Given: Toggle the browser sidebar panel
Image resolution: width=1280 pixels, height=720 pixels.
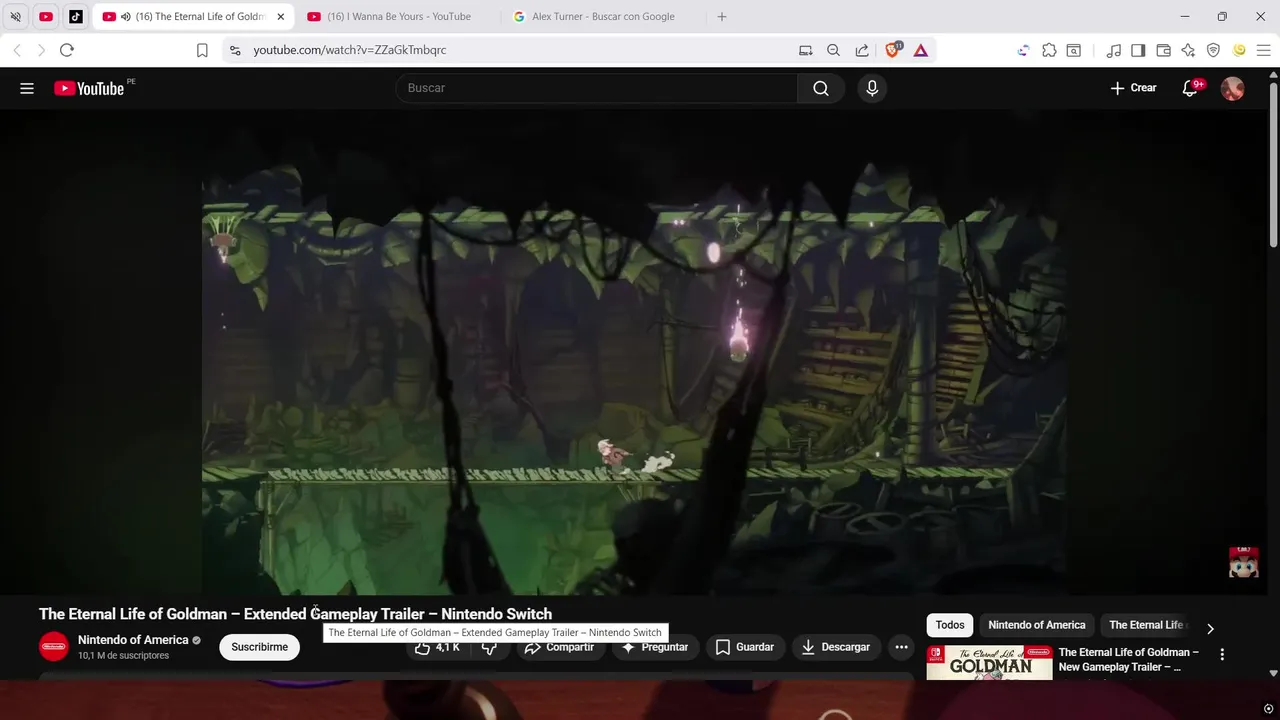Looking at the screenshot, I should click(x=1138, y=50).
